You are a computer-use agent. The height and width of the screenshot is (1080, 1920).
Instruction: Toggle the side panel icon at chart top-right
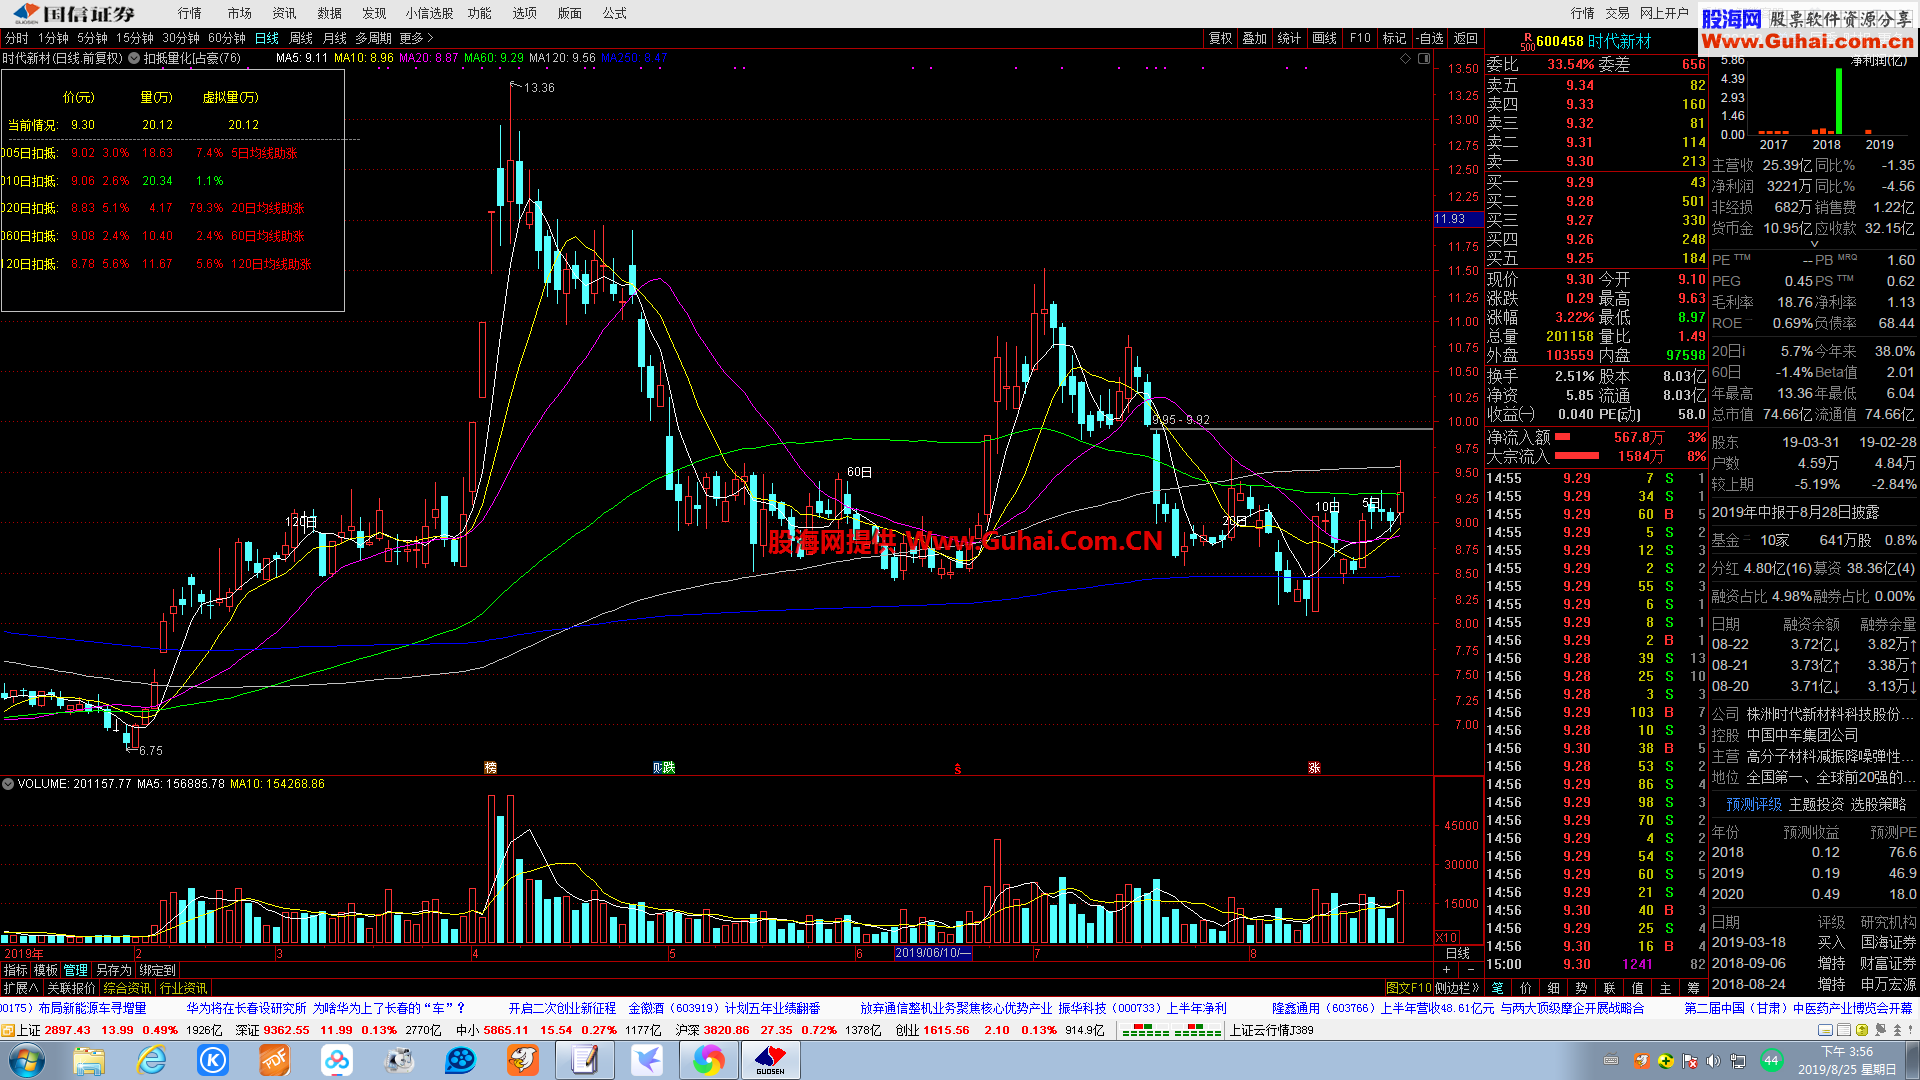[1424, 58]
